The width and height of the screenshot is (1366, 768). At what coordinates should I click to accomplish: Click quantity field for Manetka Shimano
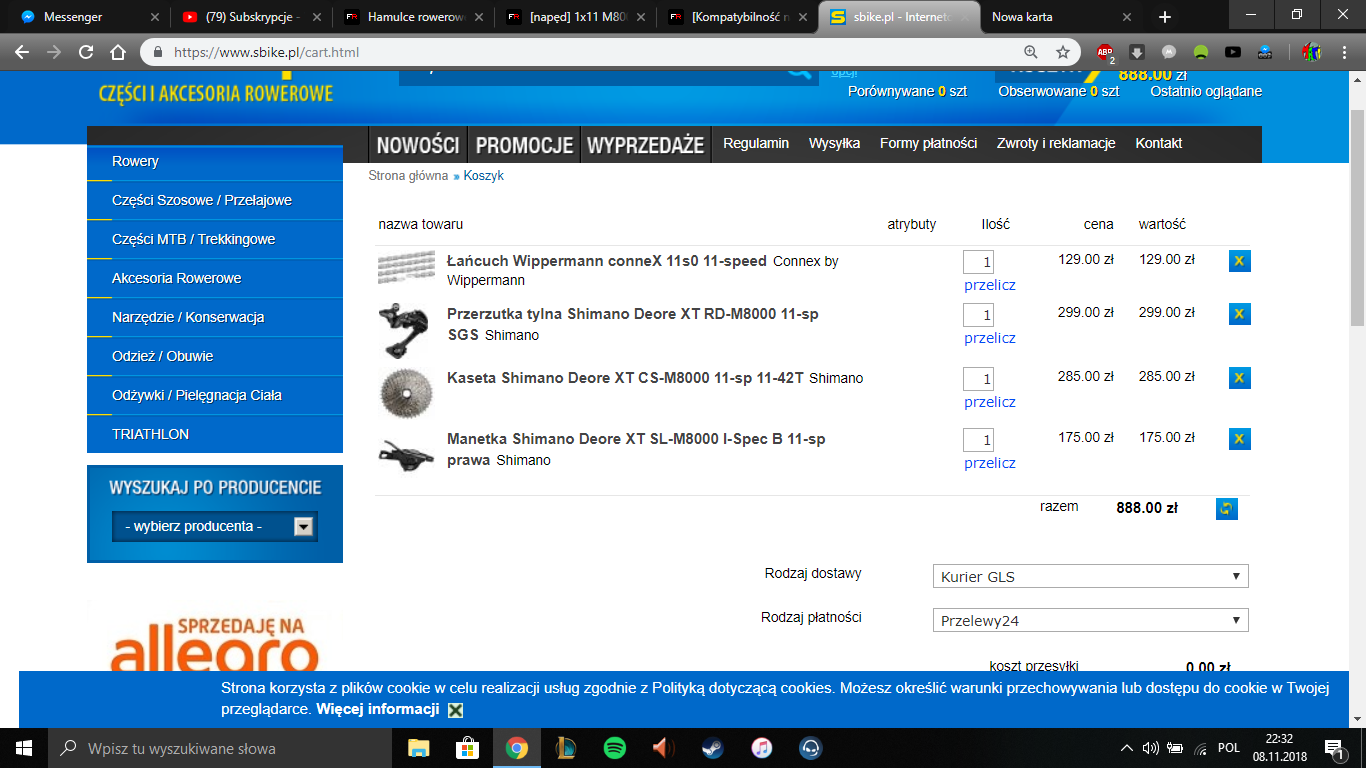pos(978,440)
